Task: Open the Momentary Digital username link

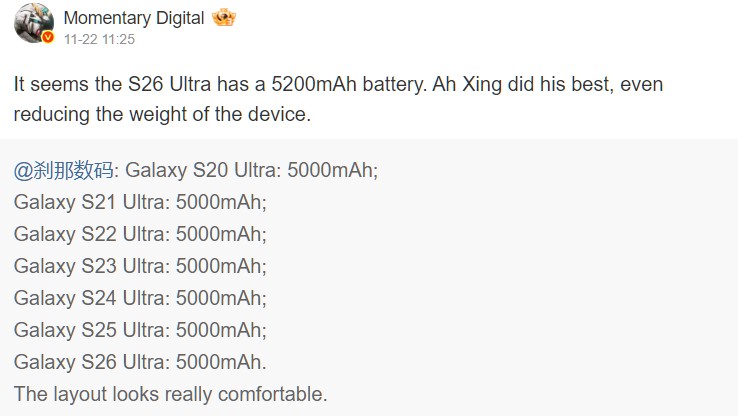Action: 134,18
